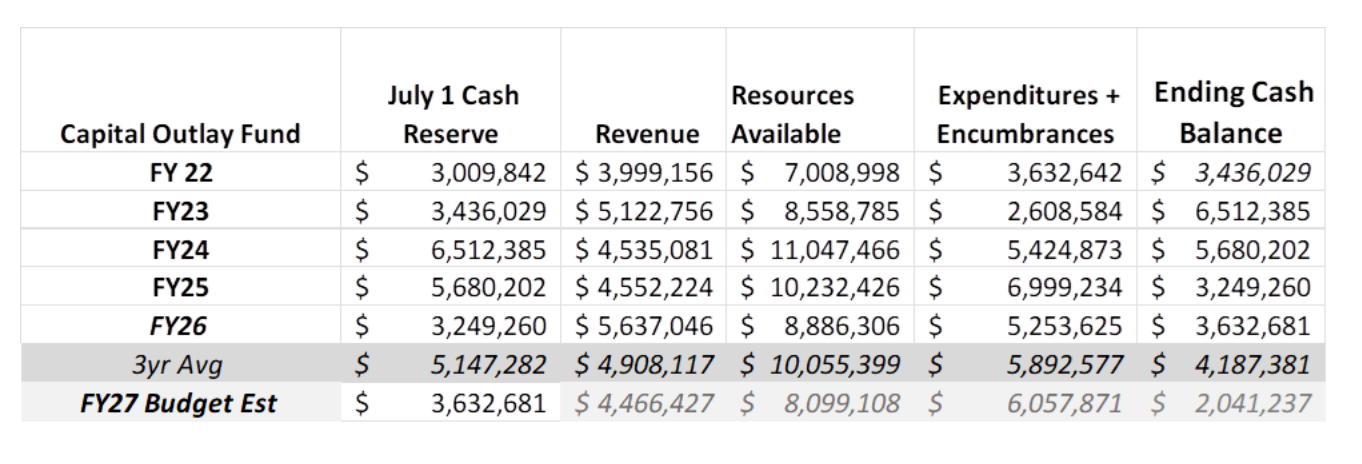The height and width of the screenshot is (464, 1362).
Task: Click the 'Revenue' column header
Action: coord(647,134)
